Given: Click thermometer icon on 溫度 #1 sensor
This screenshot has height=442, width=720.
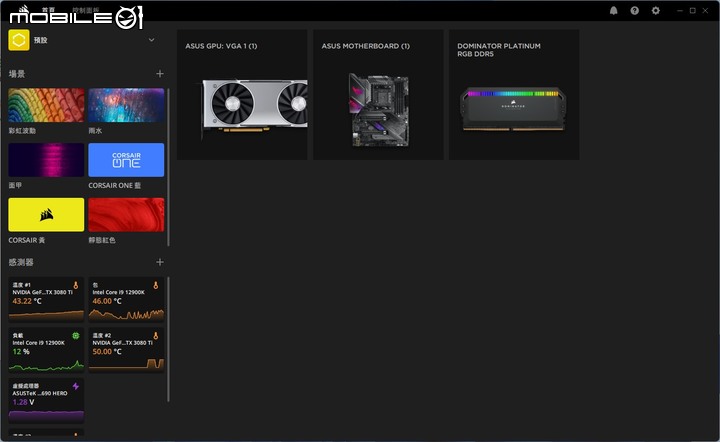Looking at the screenshot, I should click(x=76, y=285).
